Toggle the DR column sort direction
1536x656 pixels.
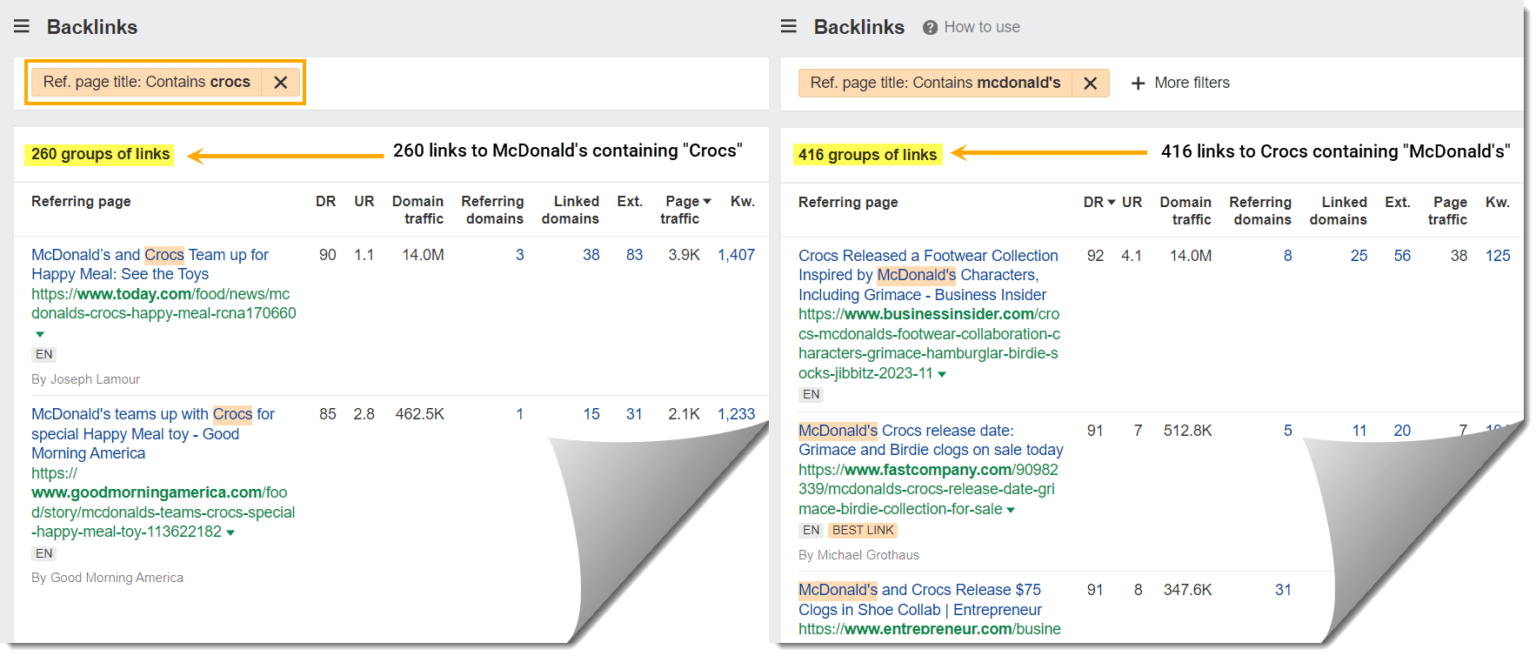coord(1098,202)
